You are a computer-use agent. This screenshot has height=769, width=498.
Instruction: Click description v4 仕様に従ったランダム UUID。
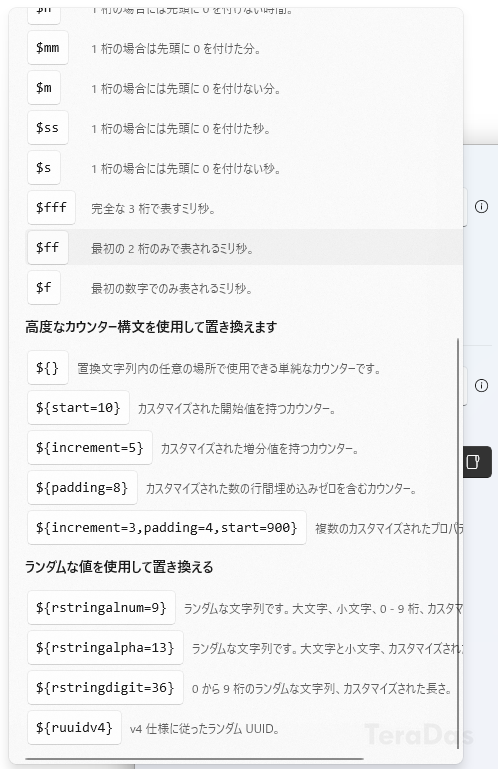pyautogui.click(x=205, y=729)
